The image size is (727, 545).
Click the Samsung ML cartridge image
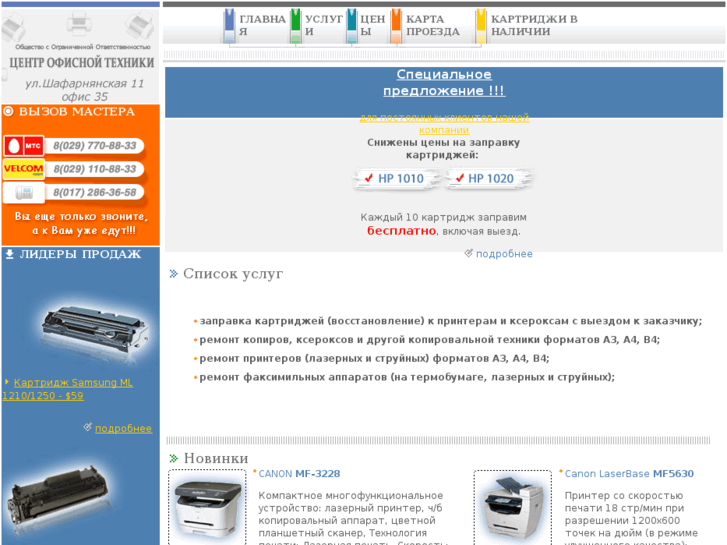point(95,330)
